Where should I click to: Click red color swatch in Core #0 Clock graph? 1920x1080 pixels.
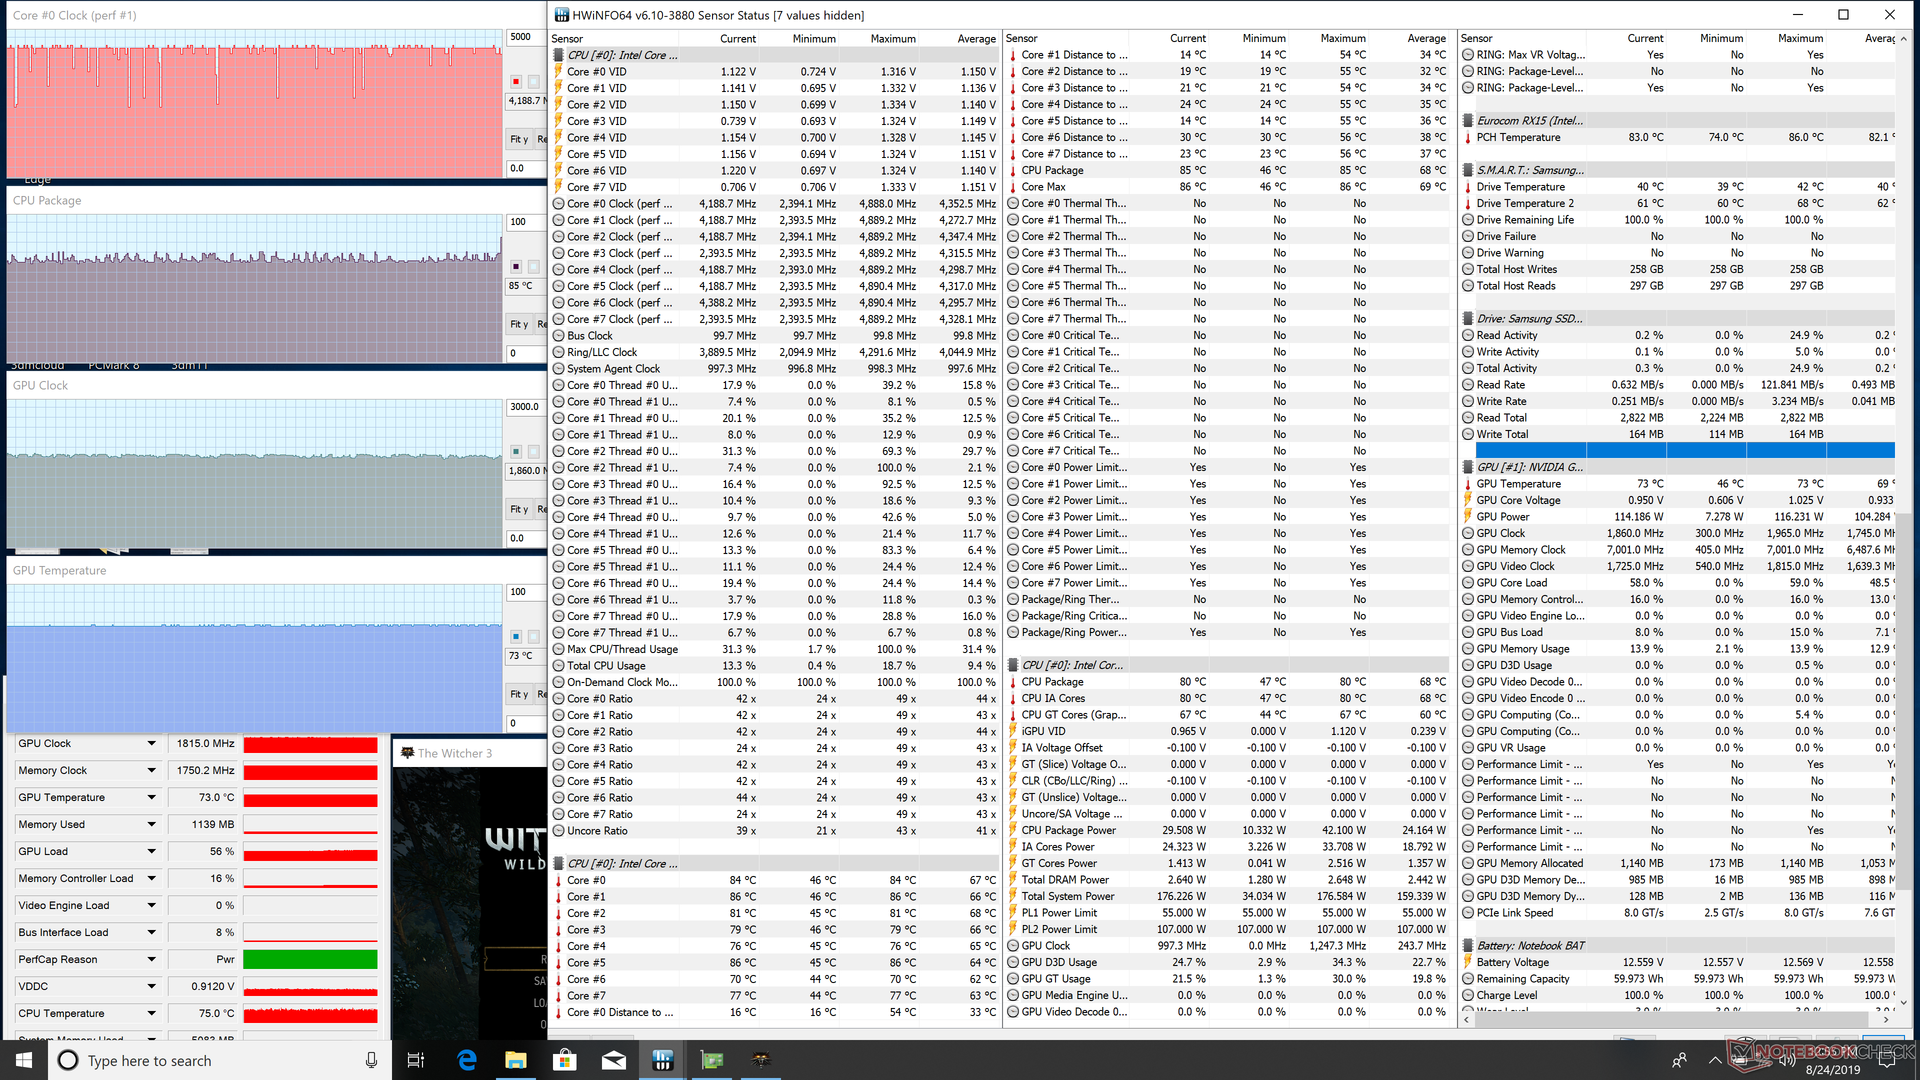coord(516,82)
